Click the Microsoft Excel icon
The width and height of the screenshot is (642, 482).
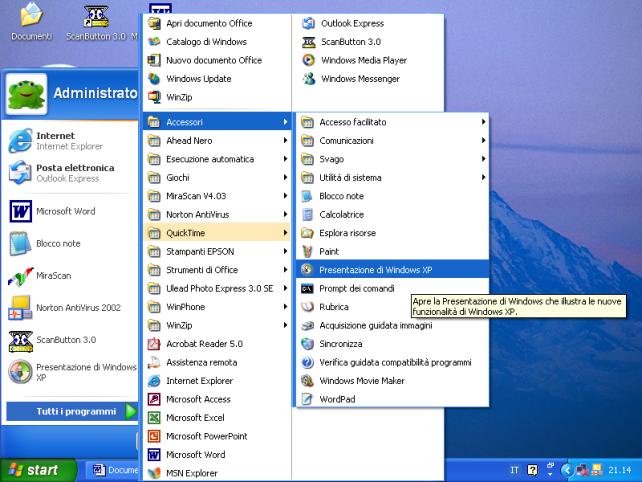[154, 418]
